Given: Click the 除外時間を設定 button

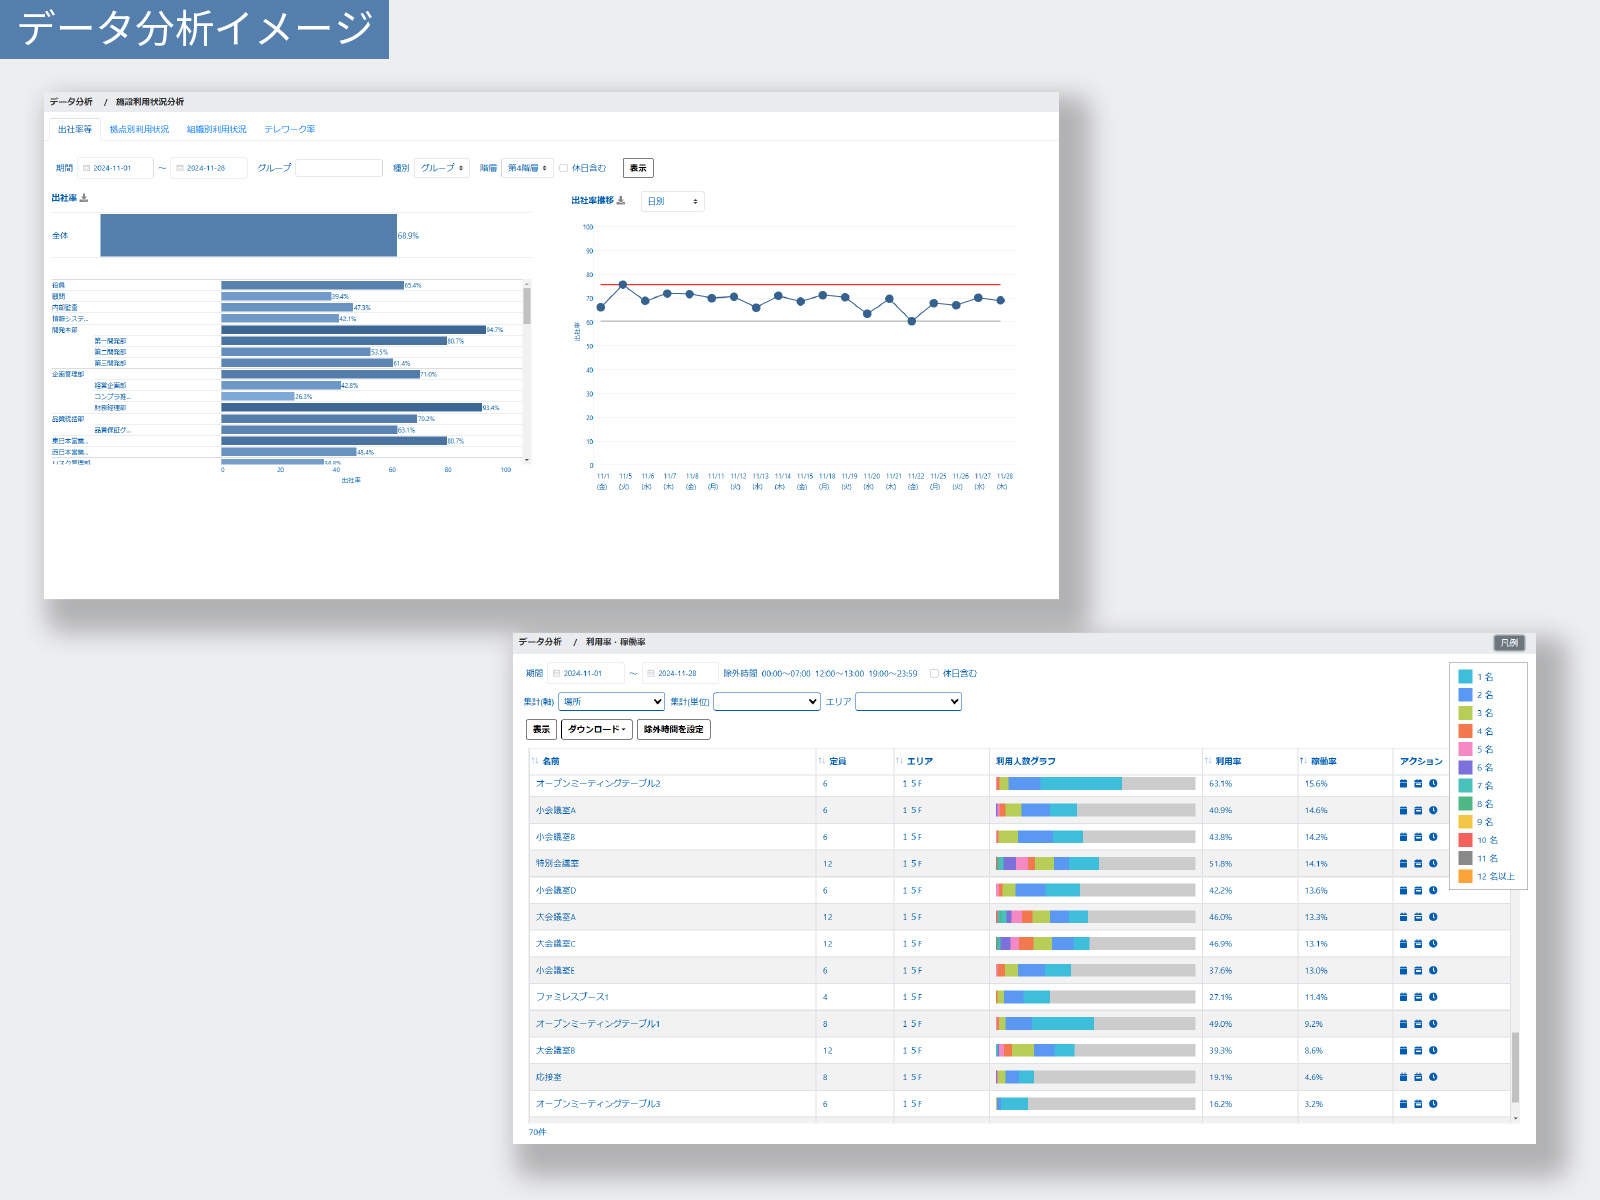Looking at the screenshot, I should point(673,730).
